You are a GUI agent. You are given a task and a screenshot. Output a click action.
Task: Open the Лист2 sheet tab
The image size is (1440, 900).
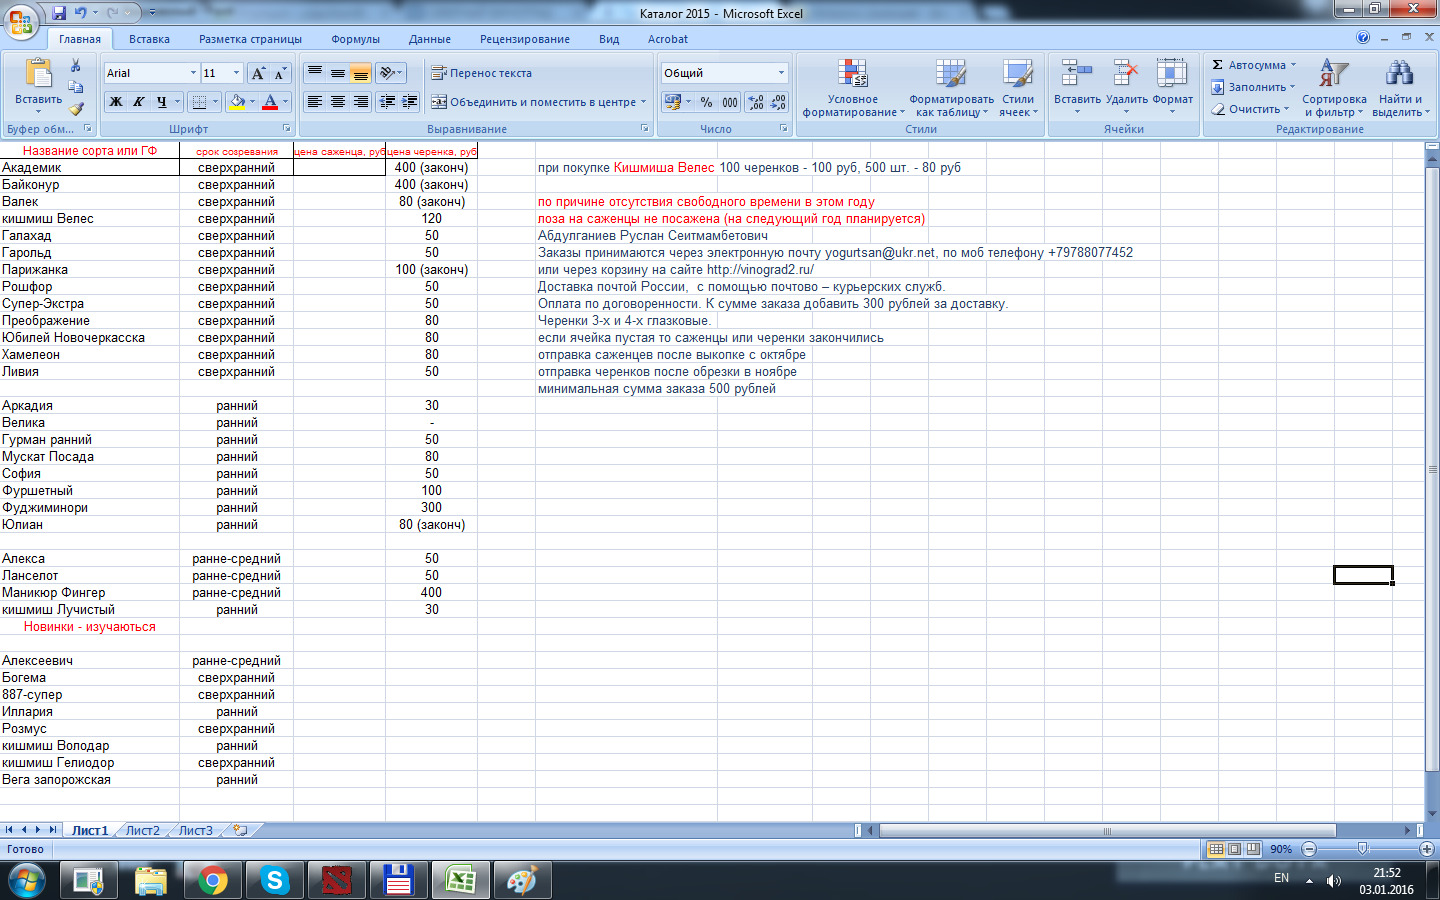(x=142, y=830)
